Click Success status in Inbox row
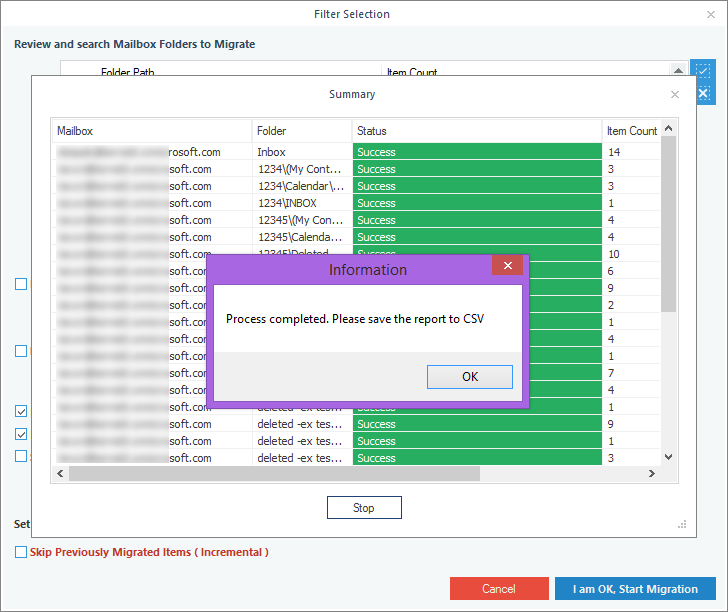 [x=477, y=152]
